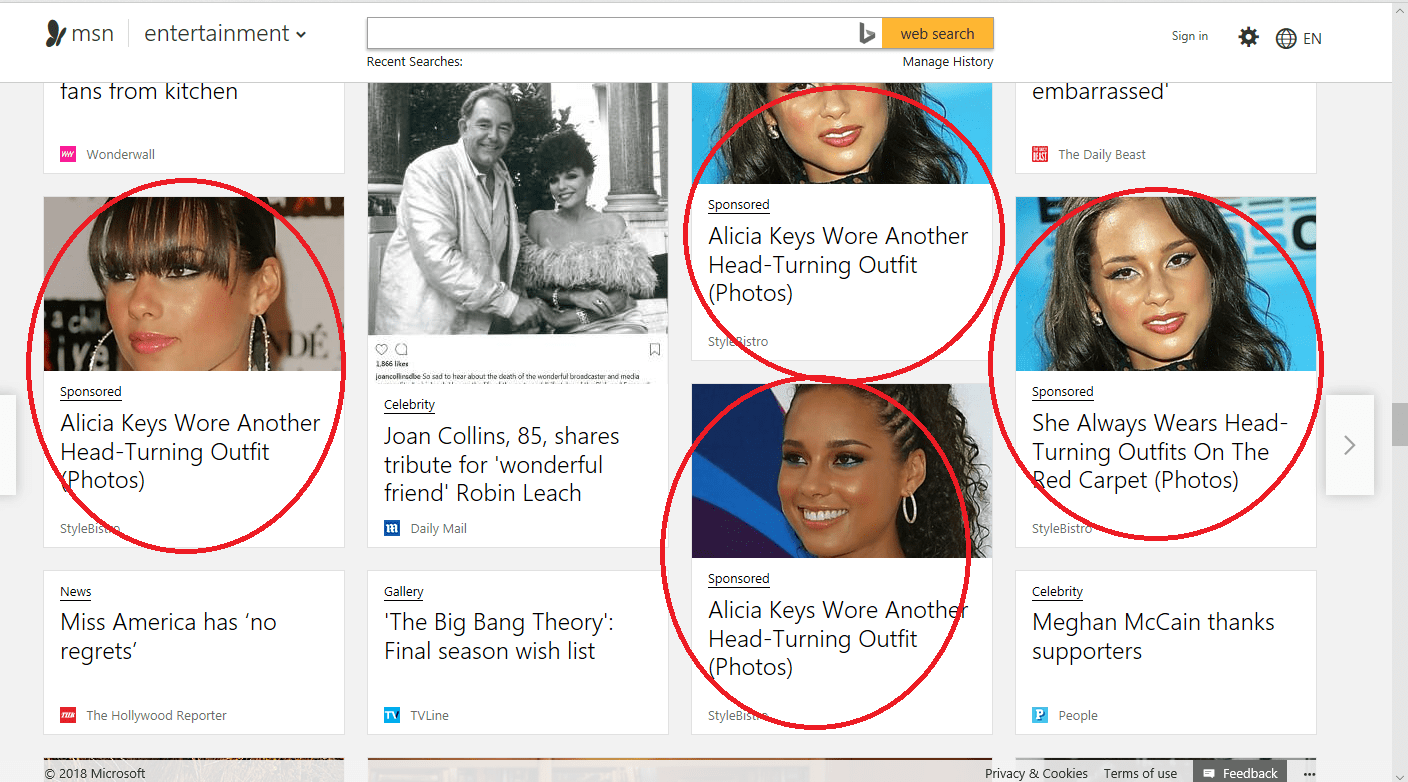
Task: Open Manage History
Action: [945, 61]
